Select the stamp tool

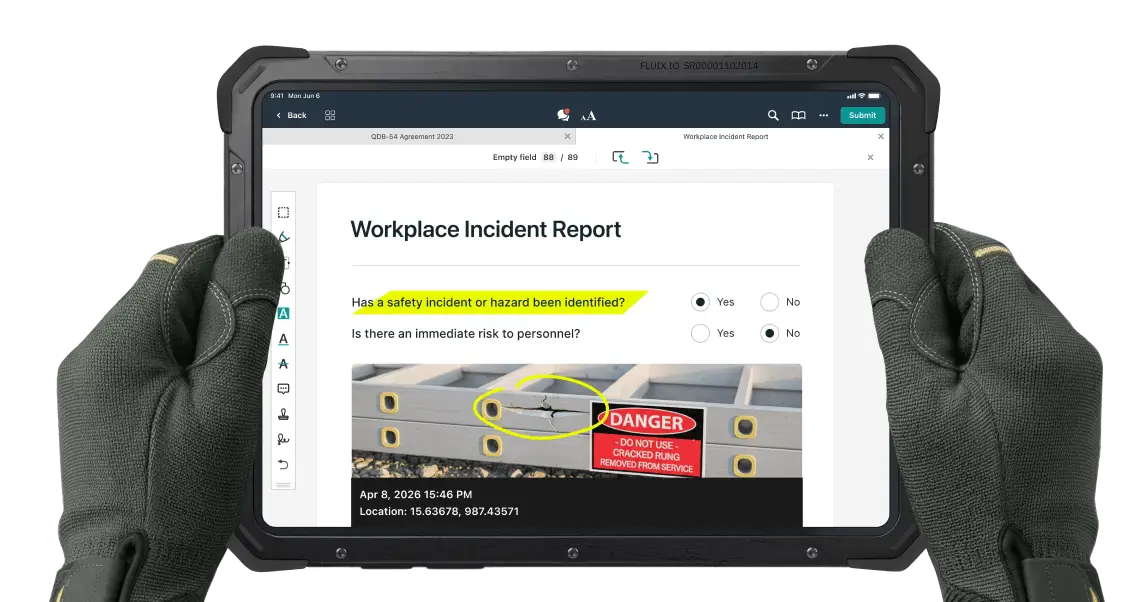click(283, 414)
